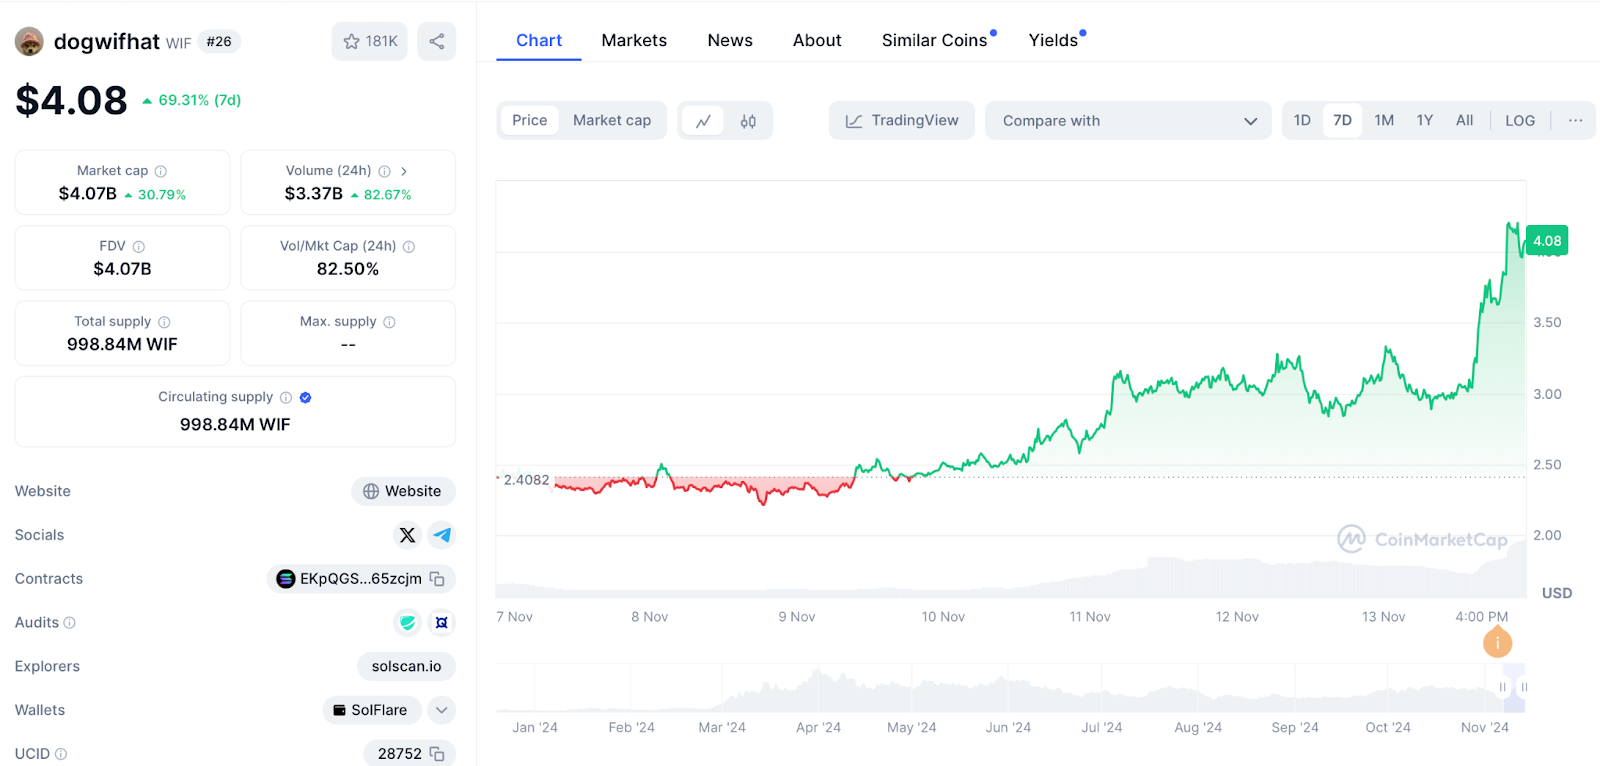
Task: Click the 4.08 current price label
Action: [1547, 241]
